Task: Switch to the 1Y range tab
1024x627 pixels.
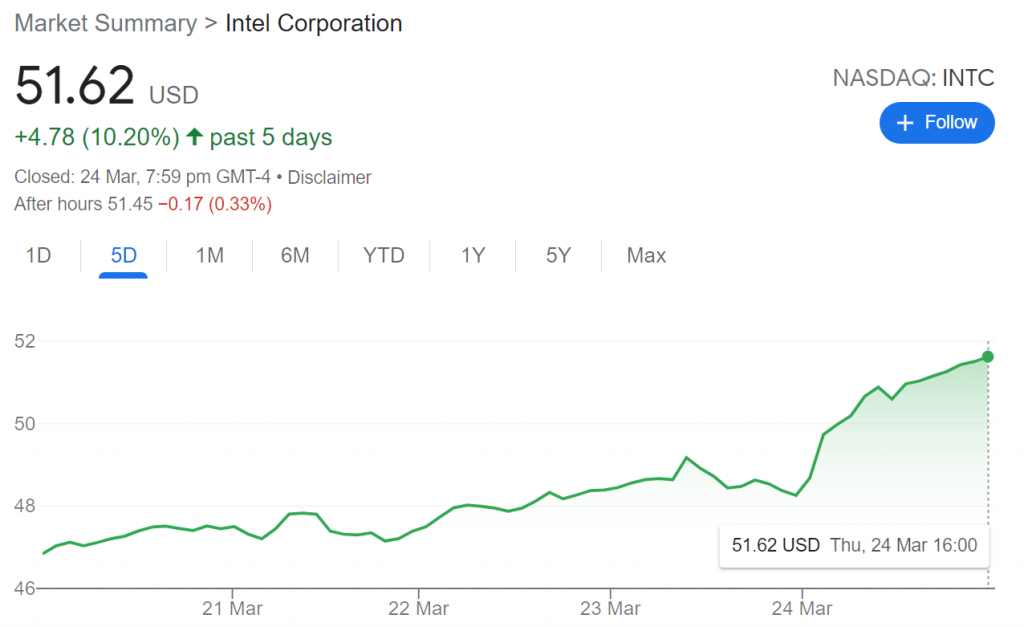Action: [x=473, y=256]
